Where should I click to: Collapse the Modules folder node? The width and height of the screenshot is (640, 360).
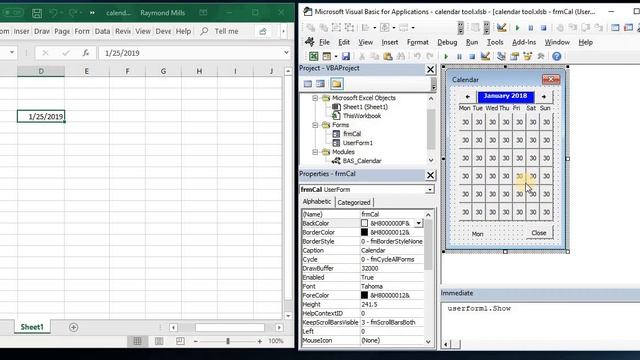pyautogui.click(x=315, y=152)
